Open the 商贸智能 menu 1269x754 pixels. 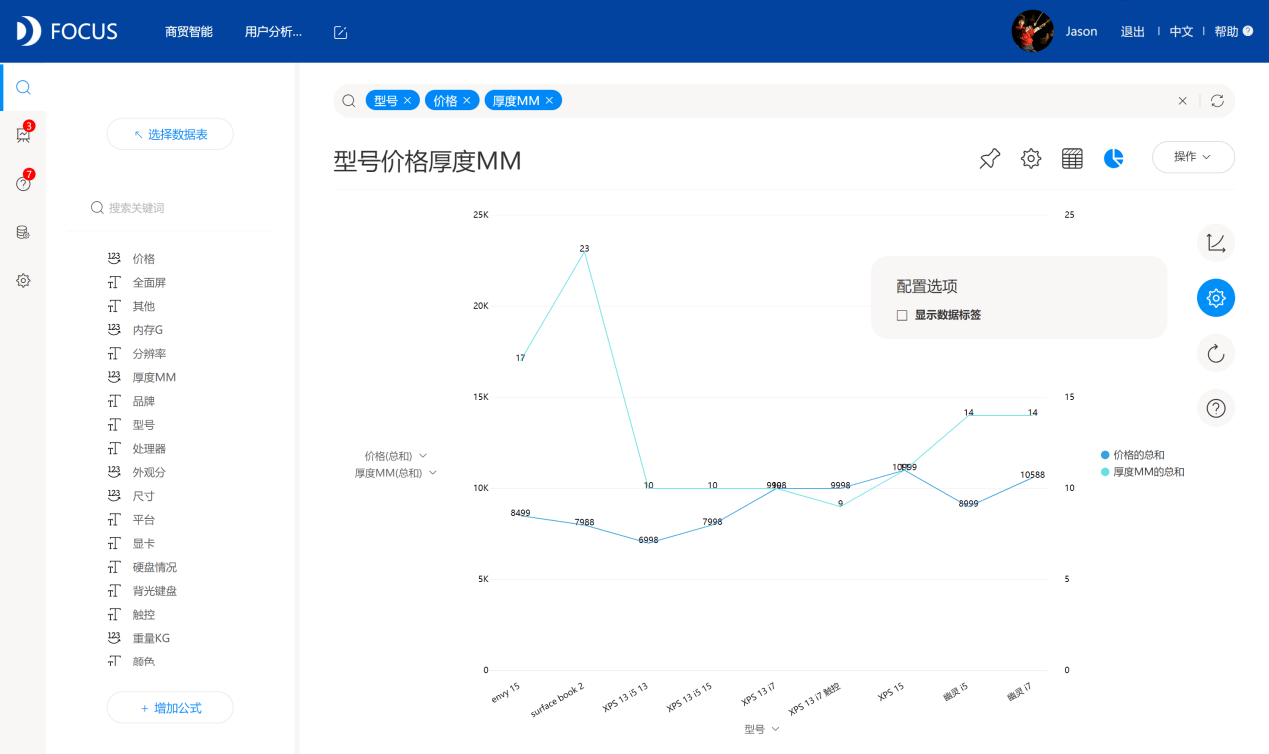tap(188, 32)
